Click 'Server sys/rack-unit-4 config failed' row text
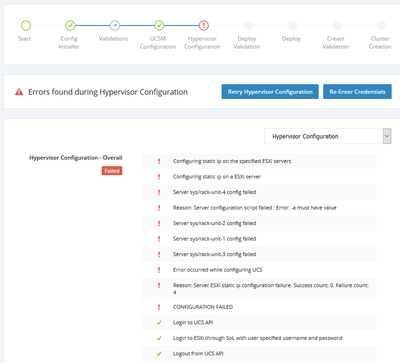Screen dimensions: 400x363 point(214,192)
